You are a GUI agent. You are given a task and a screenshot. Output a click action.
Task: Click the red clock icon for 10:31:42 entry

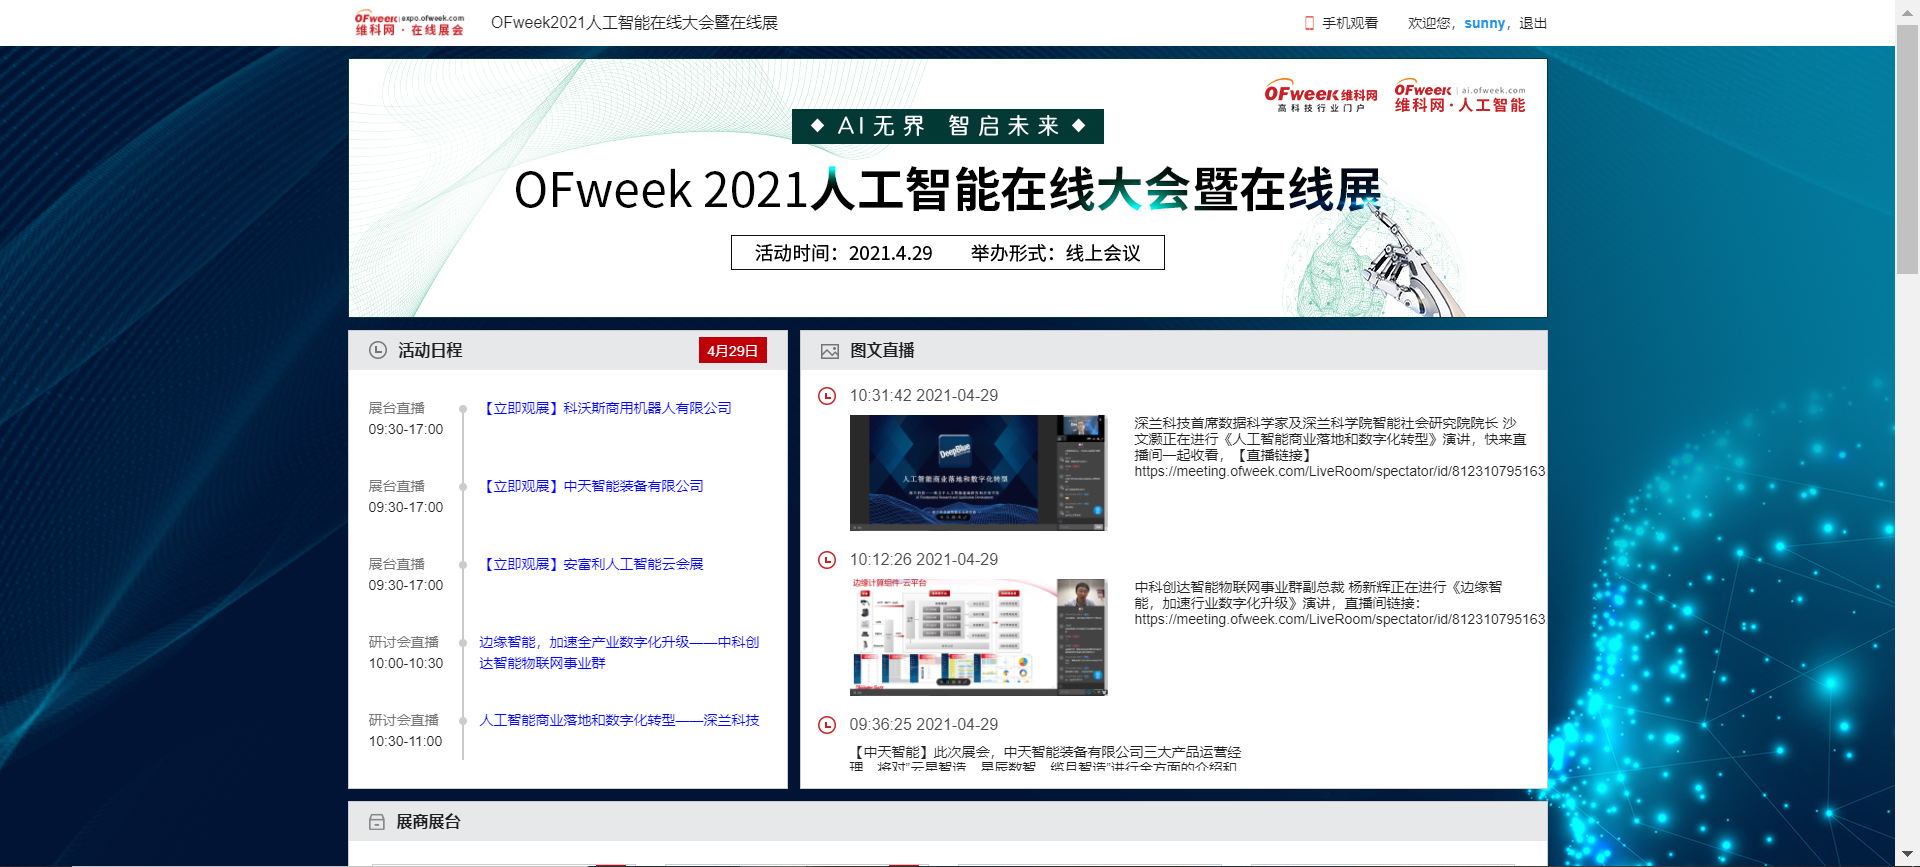coord(827,396)
